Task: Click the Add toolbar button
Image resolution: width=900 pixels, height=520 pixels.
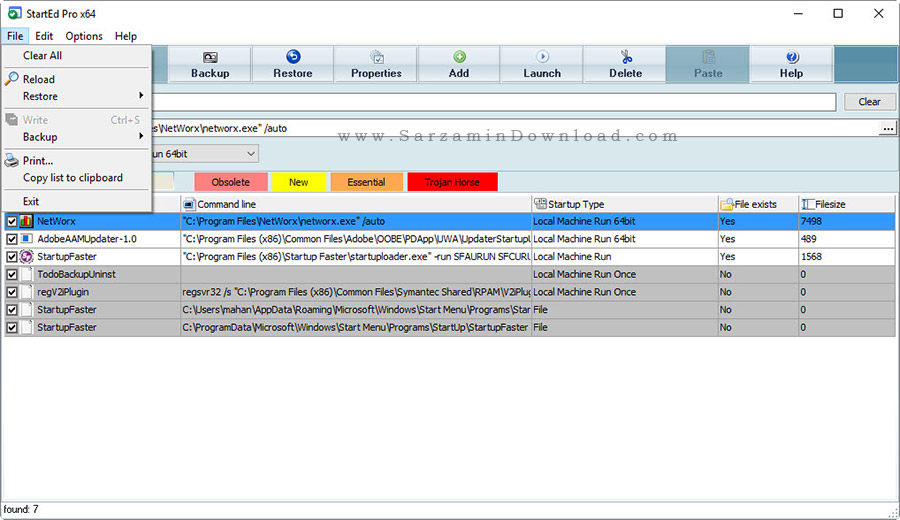Action: pos(459,65)
